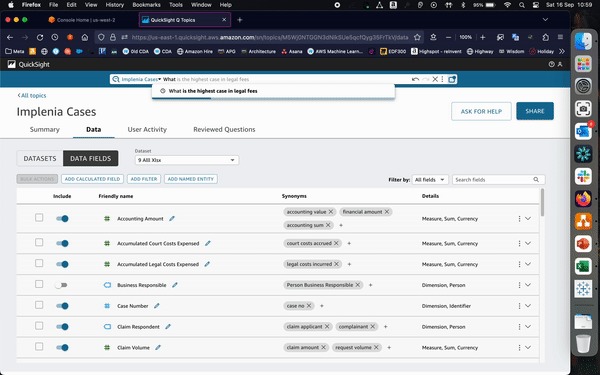Image resolution: width=600 pixels, height=375 pixels.
Task: Click the fields table vertical scrollbar
Action: tap(542, 203)
